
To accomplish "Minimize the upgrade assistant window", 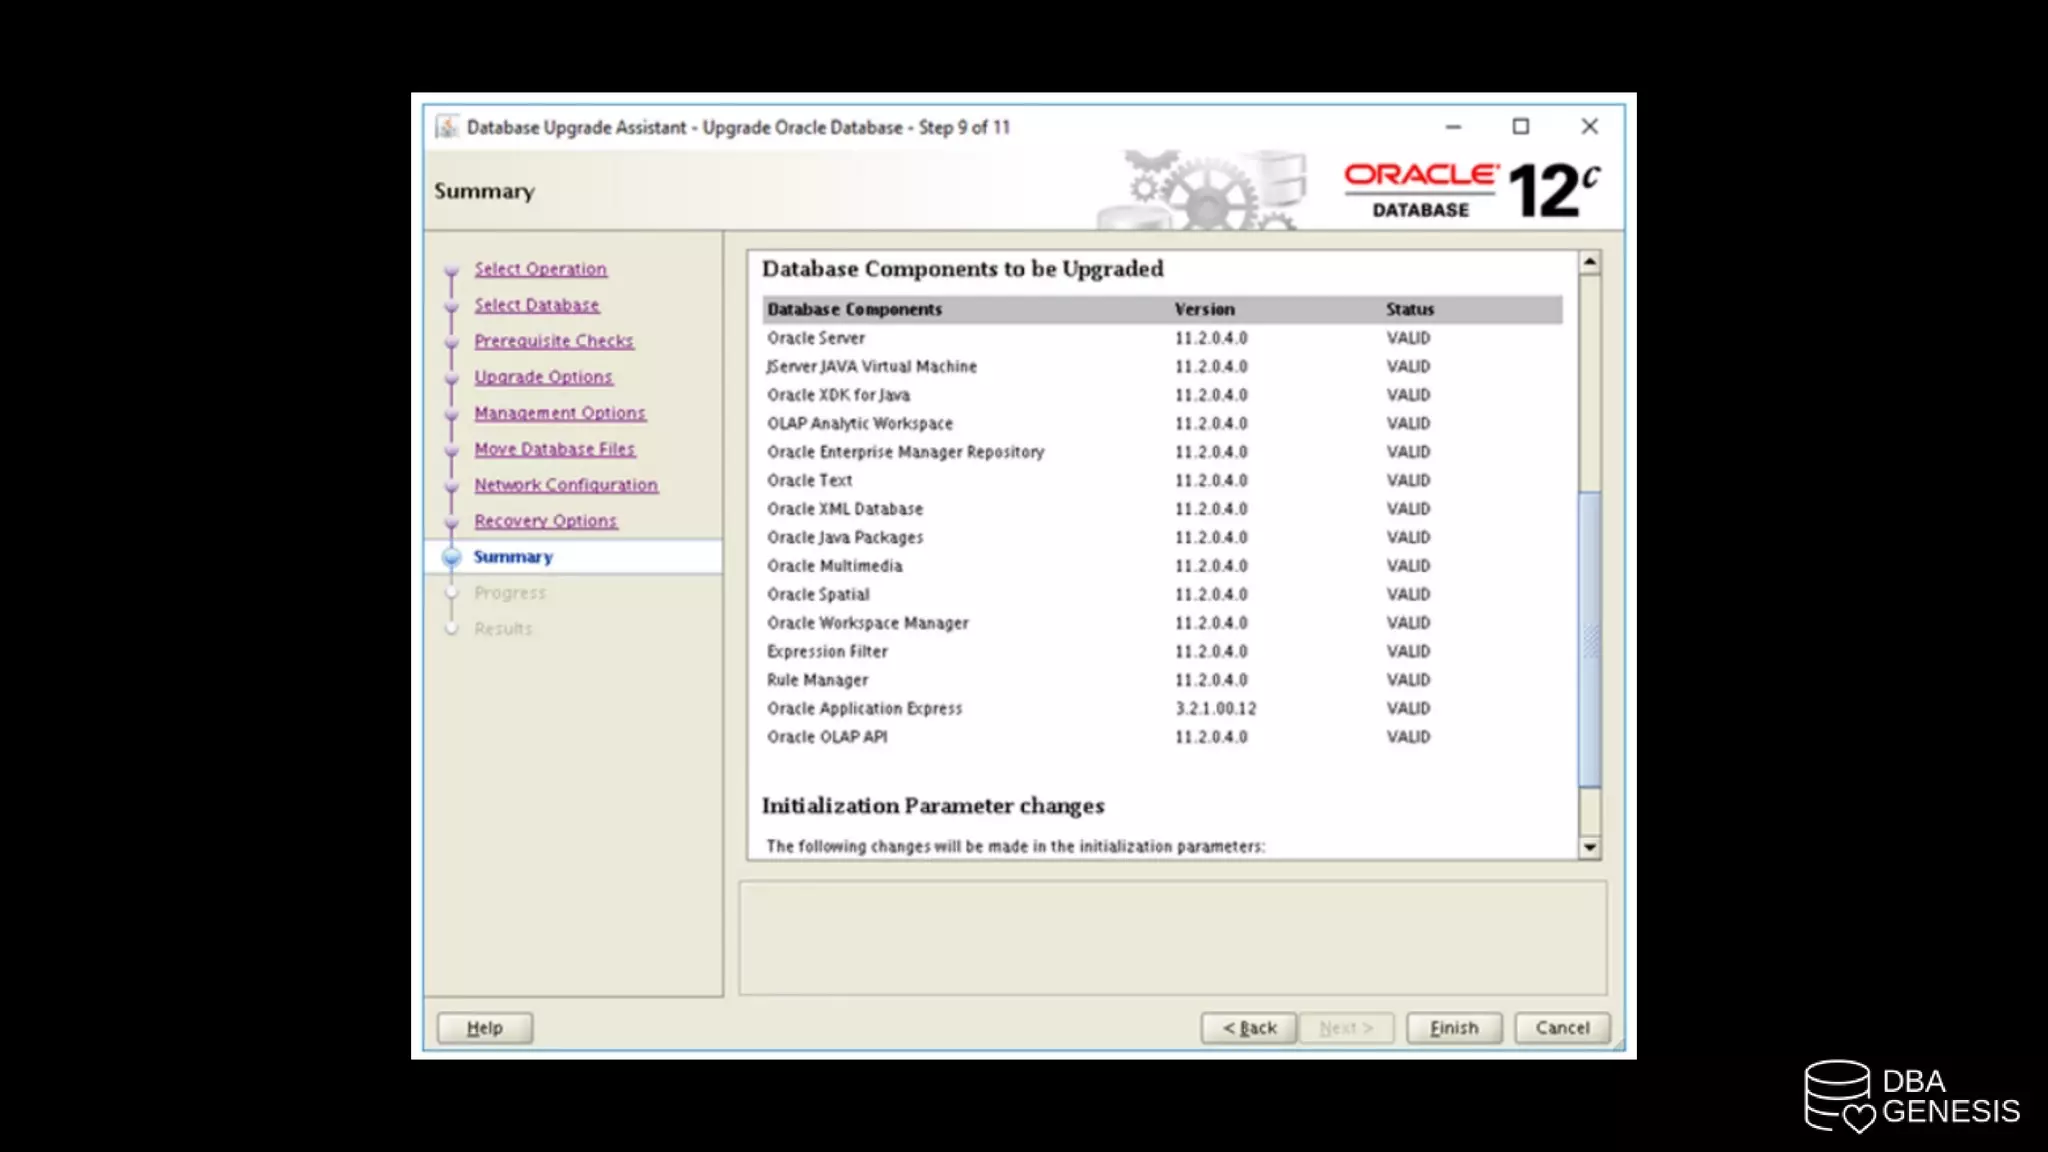I will [1453, 127].
